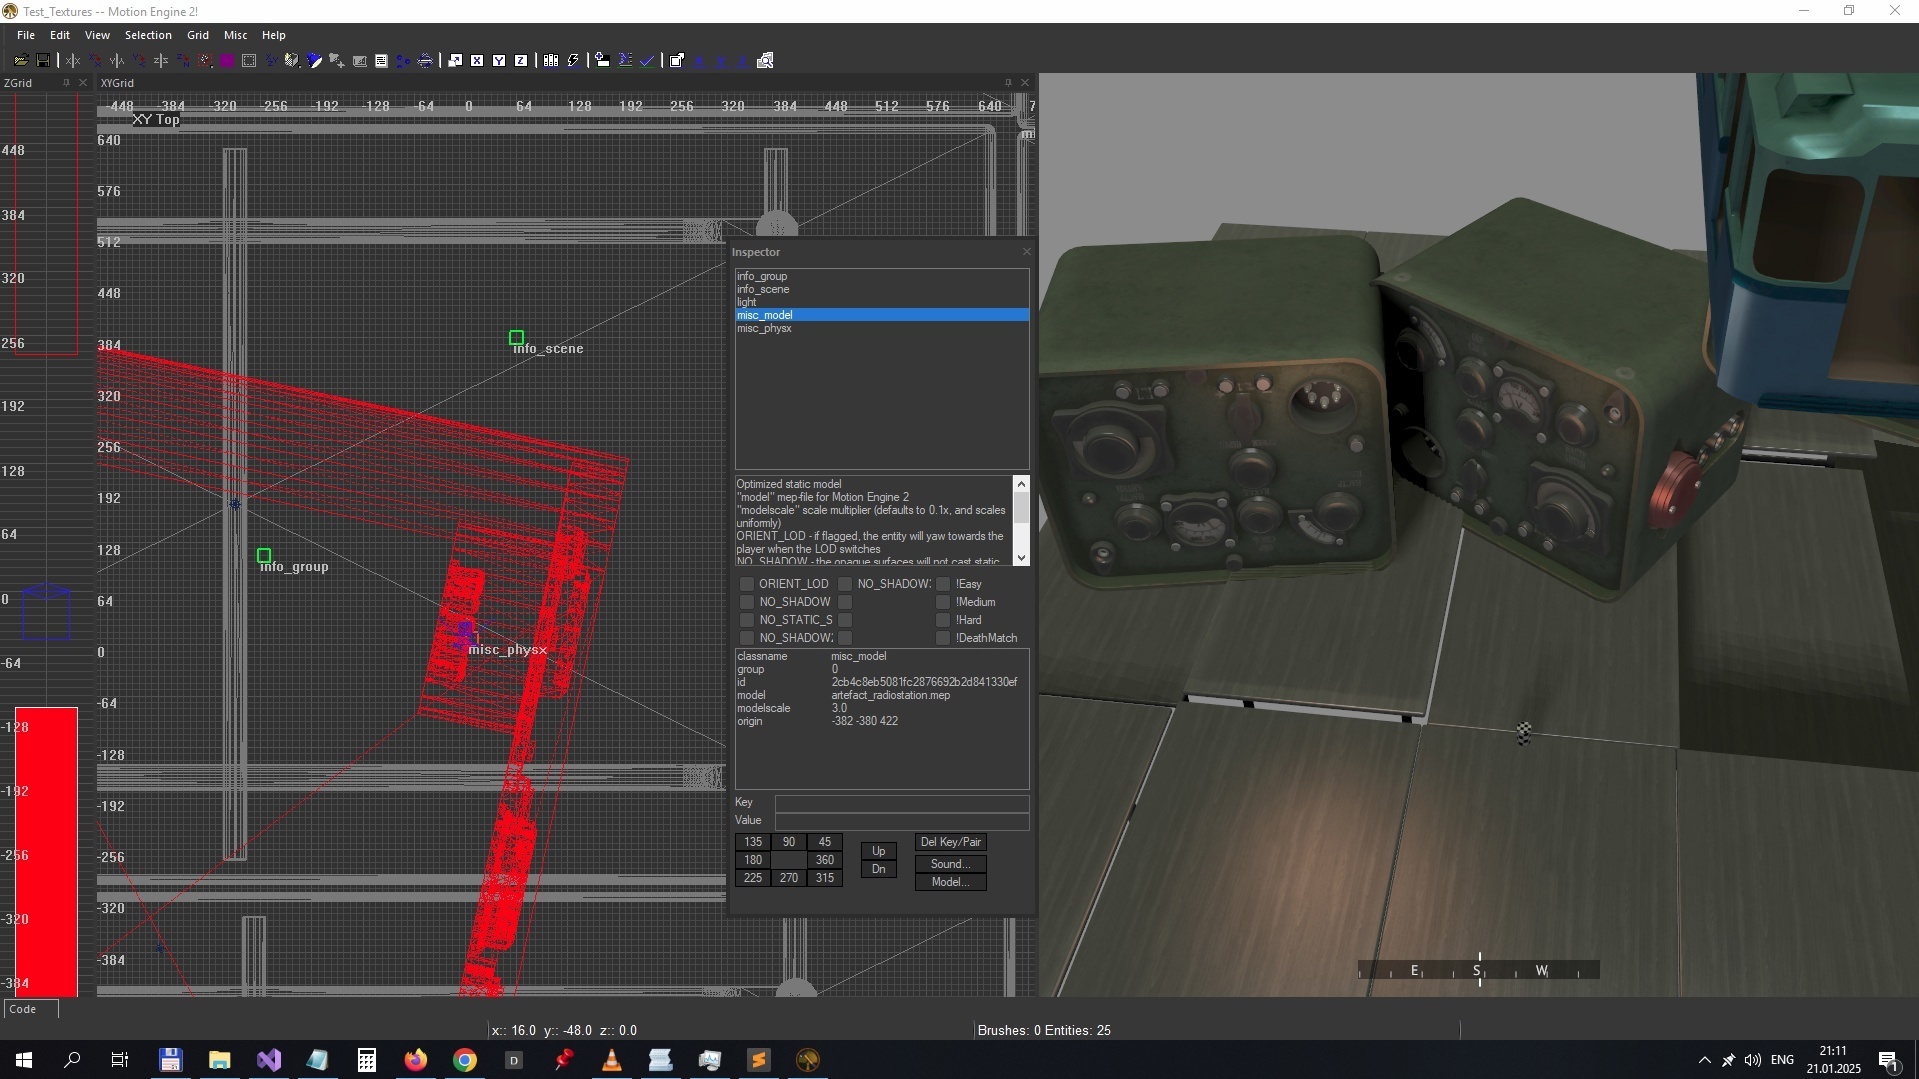Viewport: 1919px width, 1079px height.
Task: Open the Grid menu
Action: coord(198,35)
